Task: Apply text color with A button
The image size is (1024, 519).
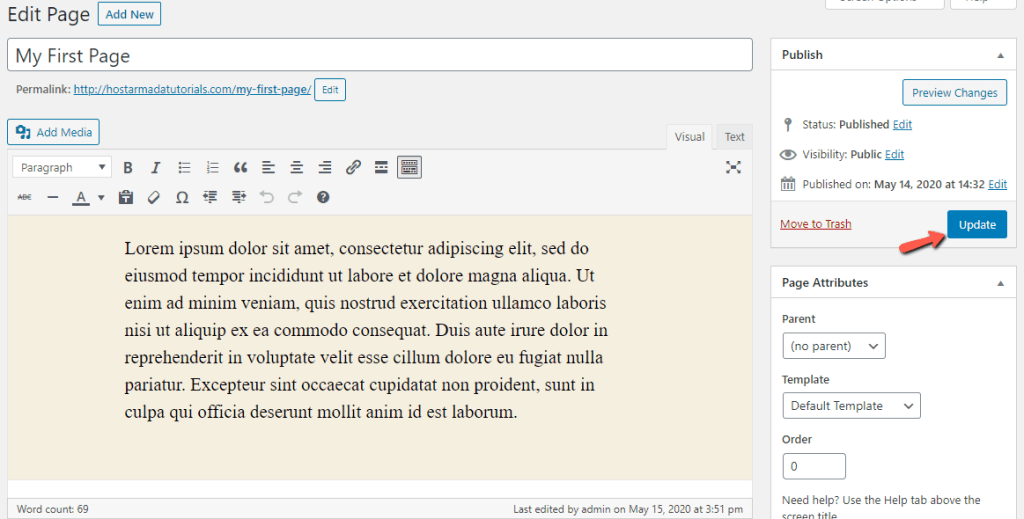Action: [80, 197]
